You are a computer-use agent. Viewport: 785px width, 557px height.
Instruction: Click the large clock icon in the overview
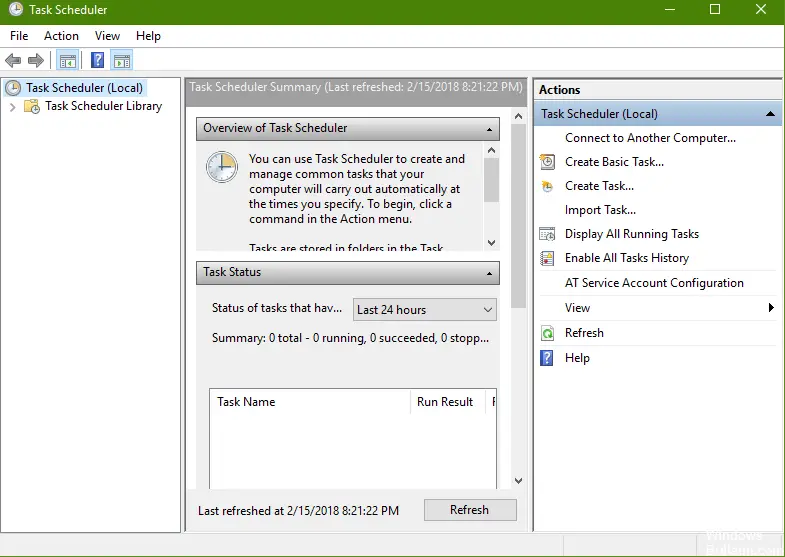[x=222, y=167]
